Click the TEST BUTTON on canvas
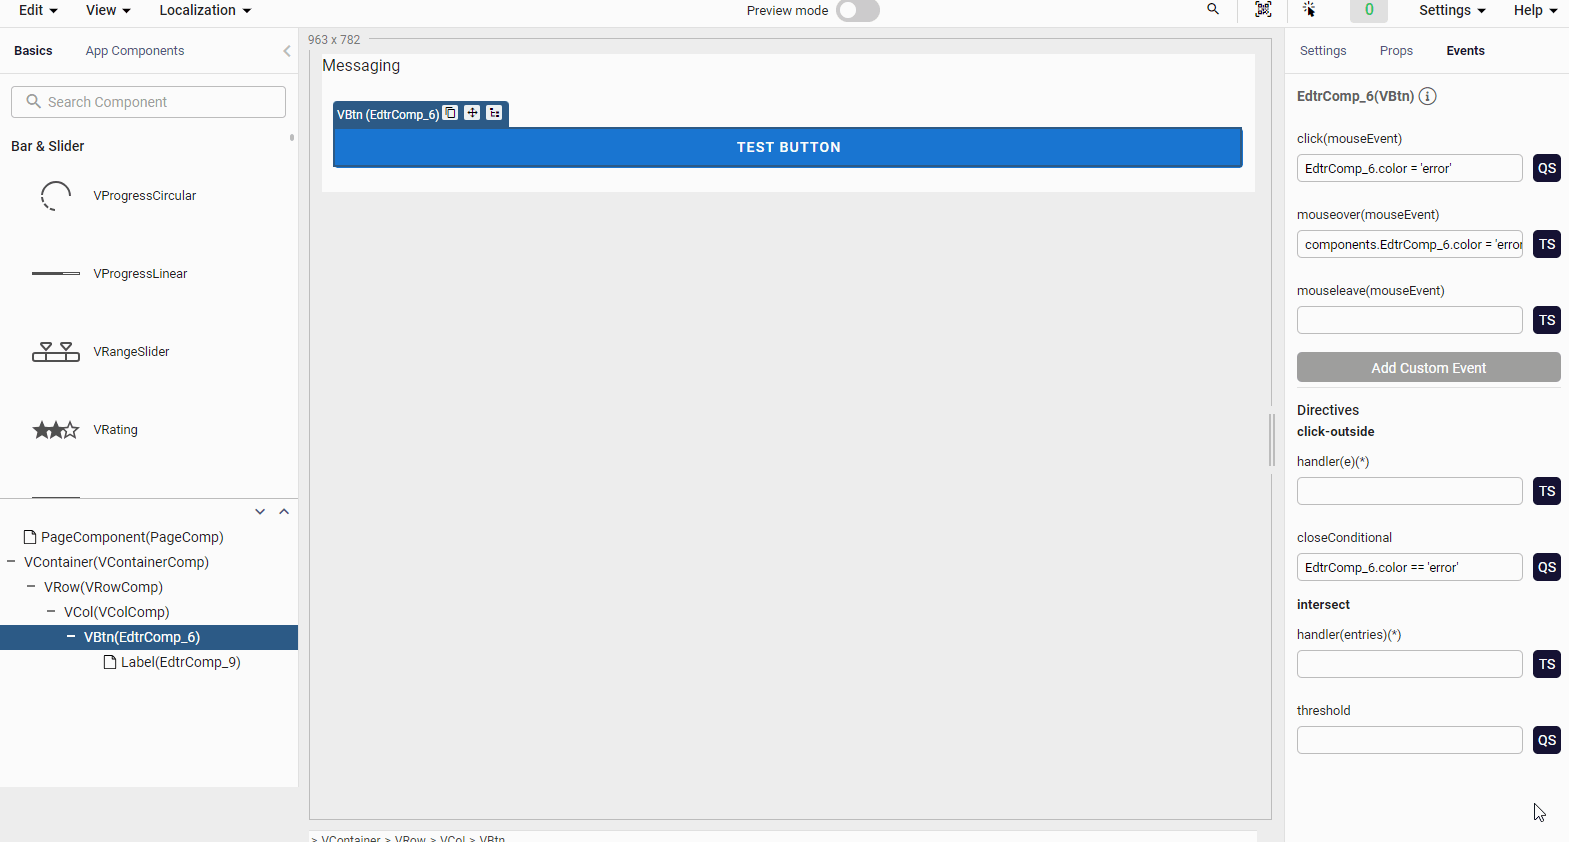This screenshot has height=842, width=1569. [788, 147]
